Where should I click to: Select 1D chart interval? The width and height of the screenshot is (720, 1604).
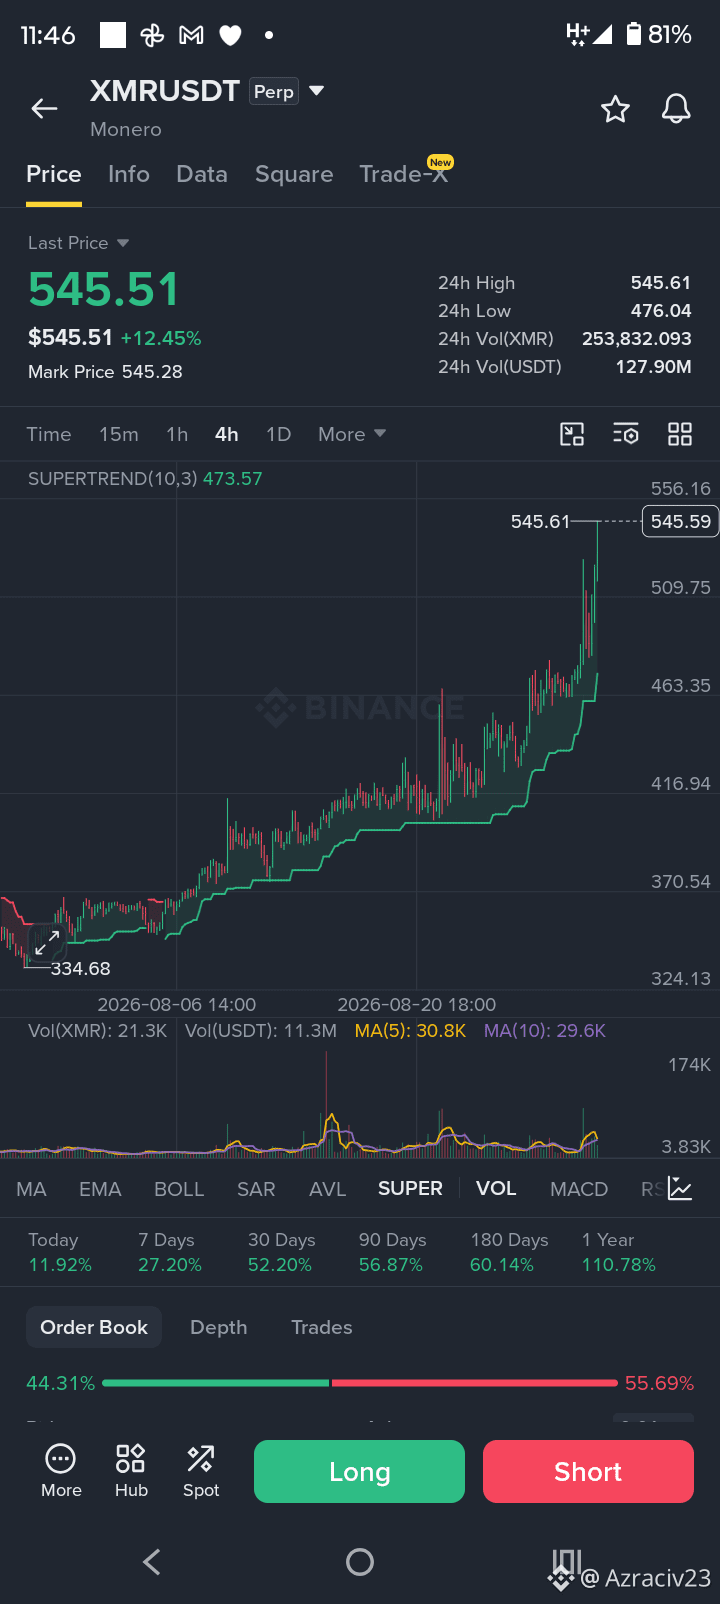(279, 434)
